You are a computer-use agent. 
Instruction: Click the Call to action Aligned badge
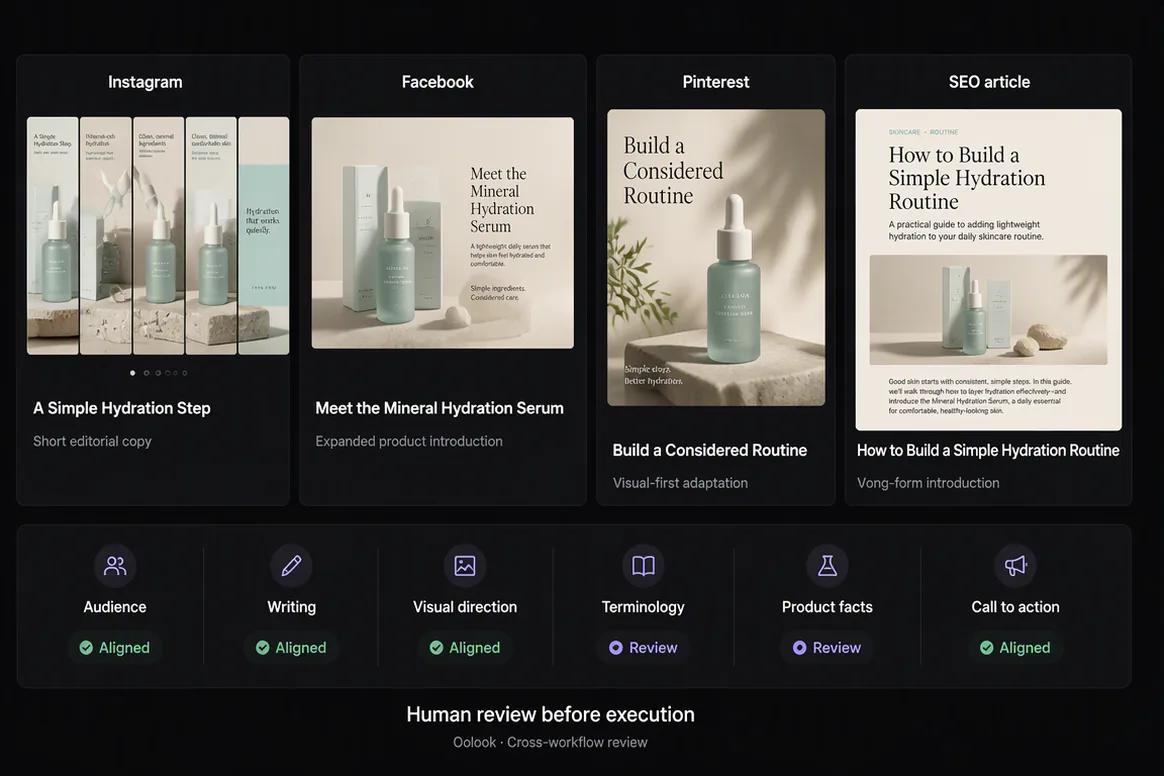click(1015, 648)
